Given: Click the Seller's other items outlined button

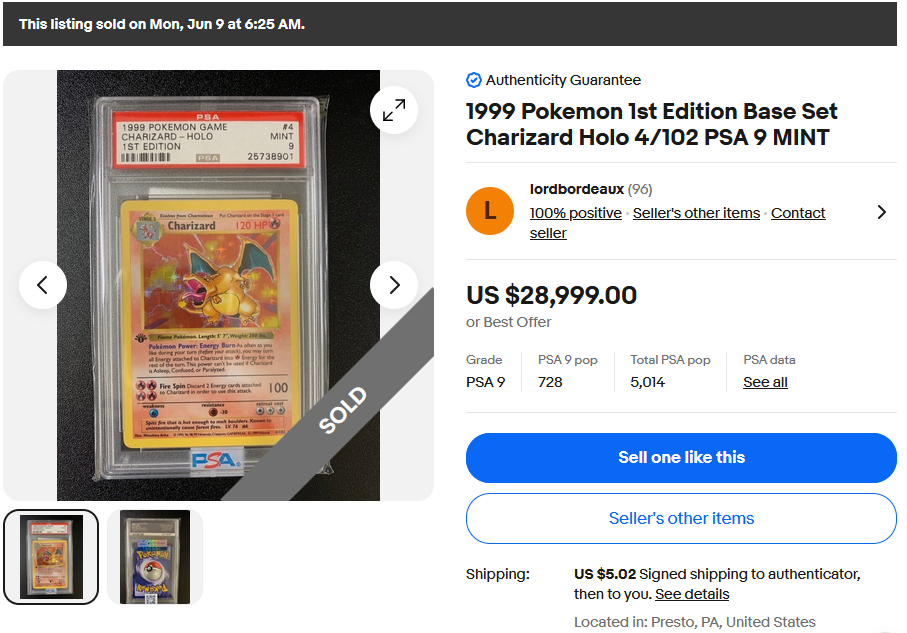Looking at the screenshot, I should point(681,518).
